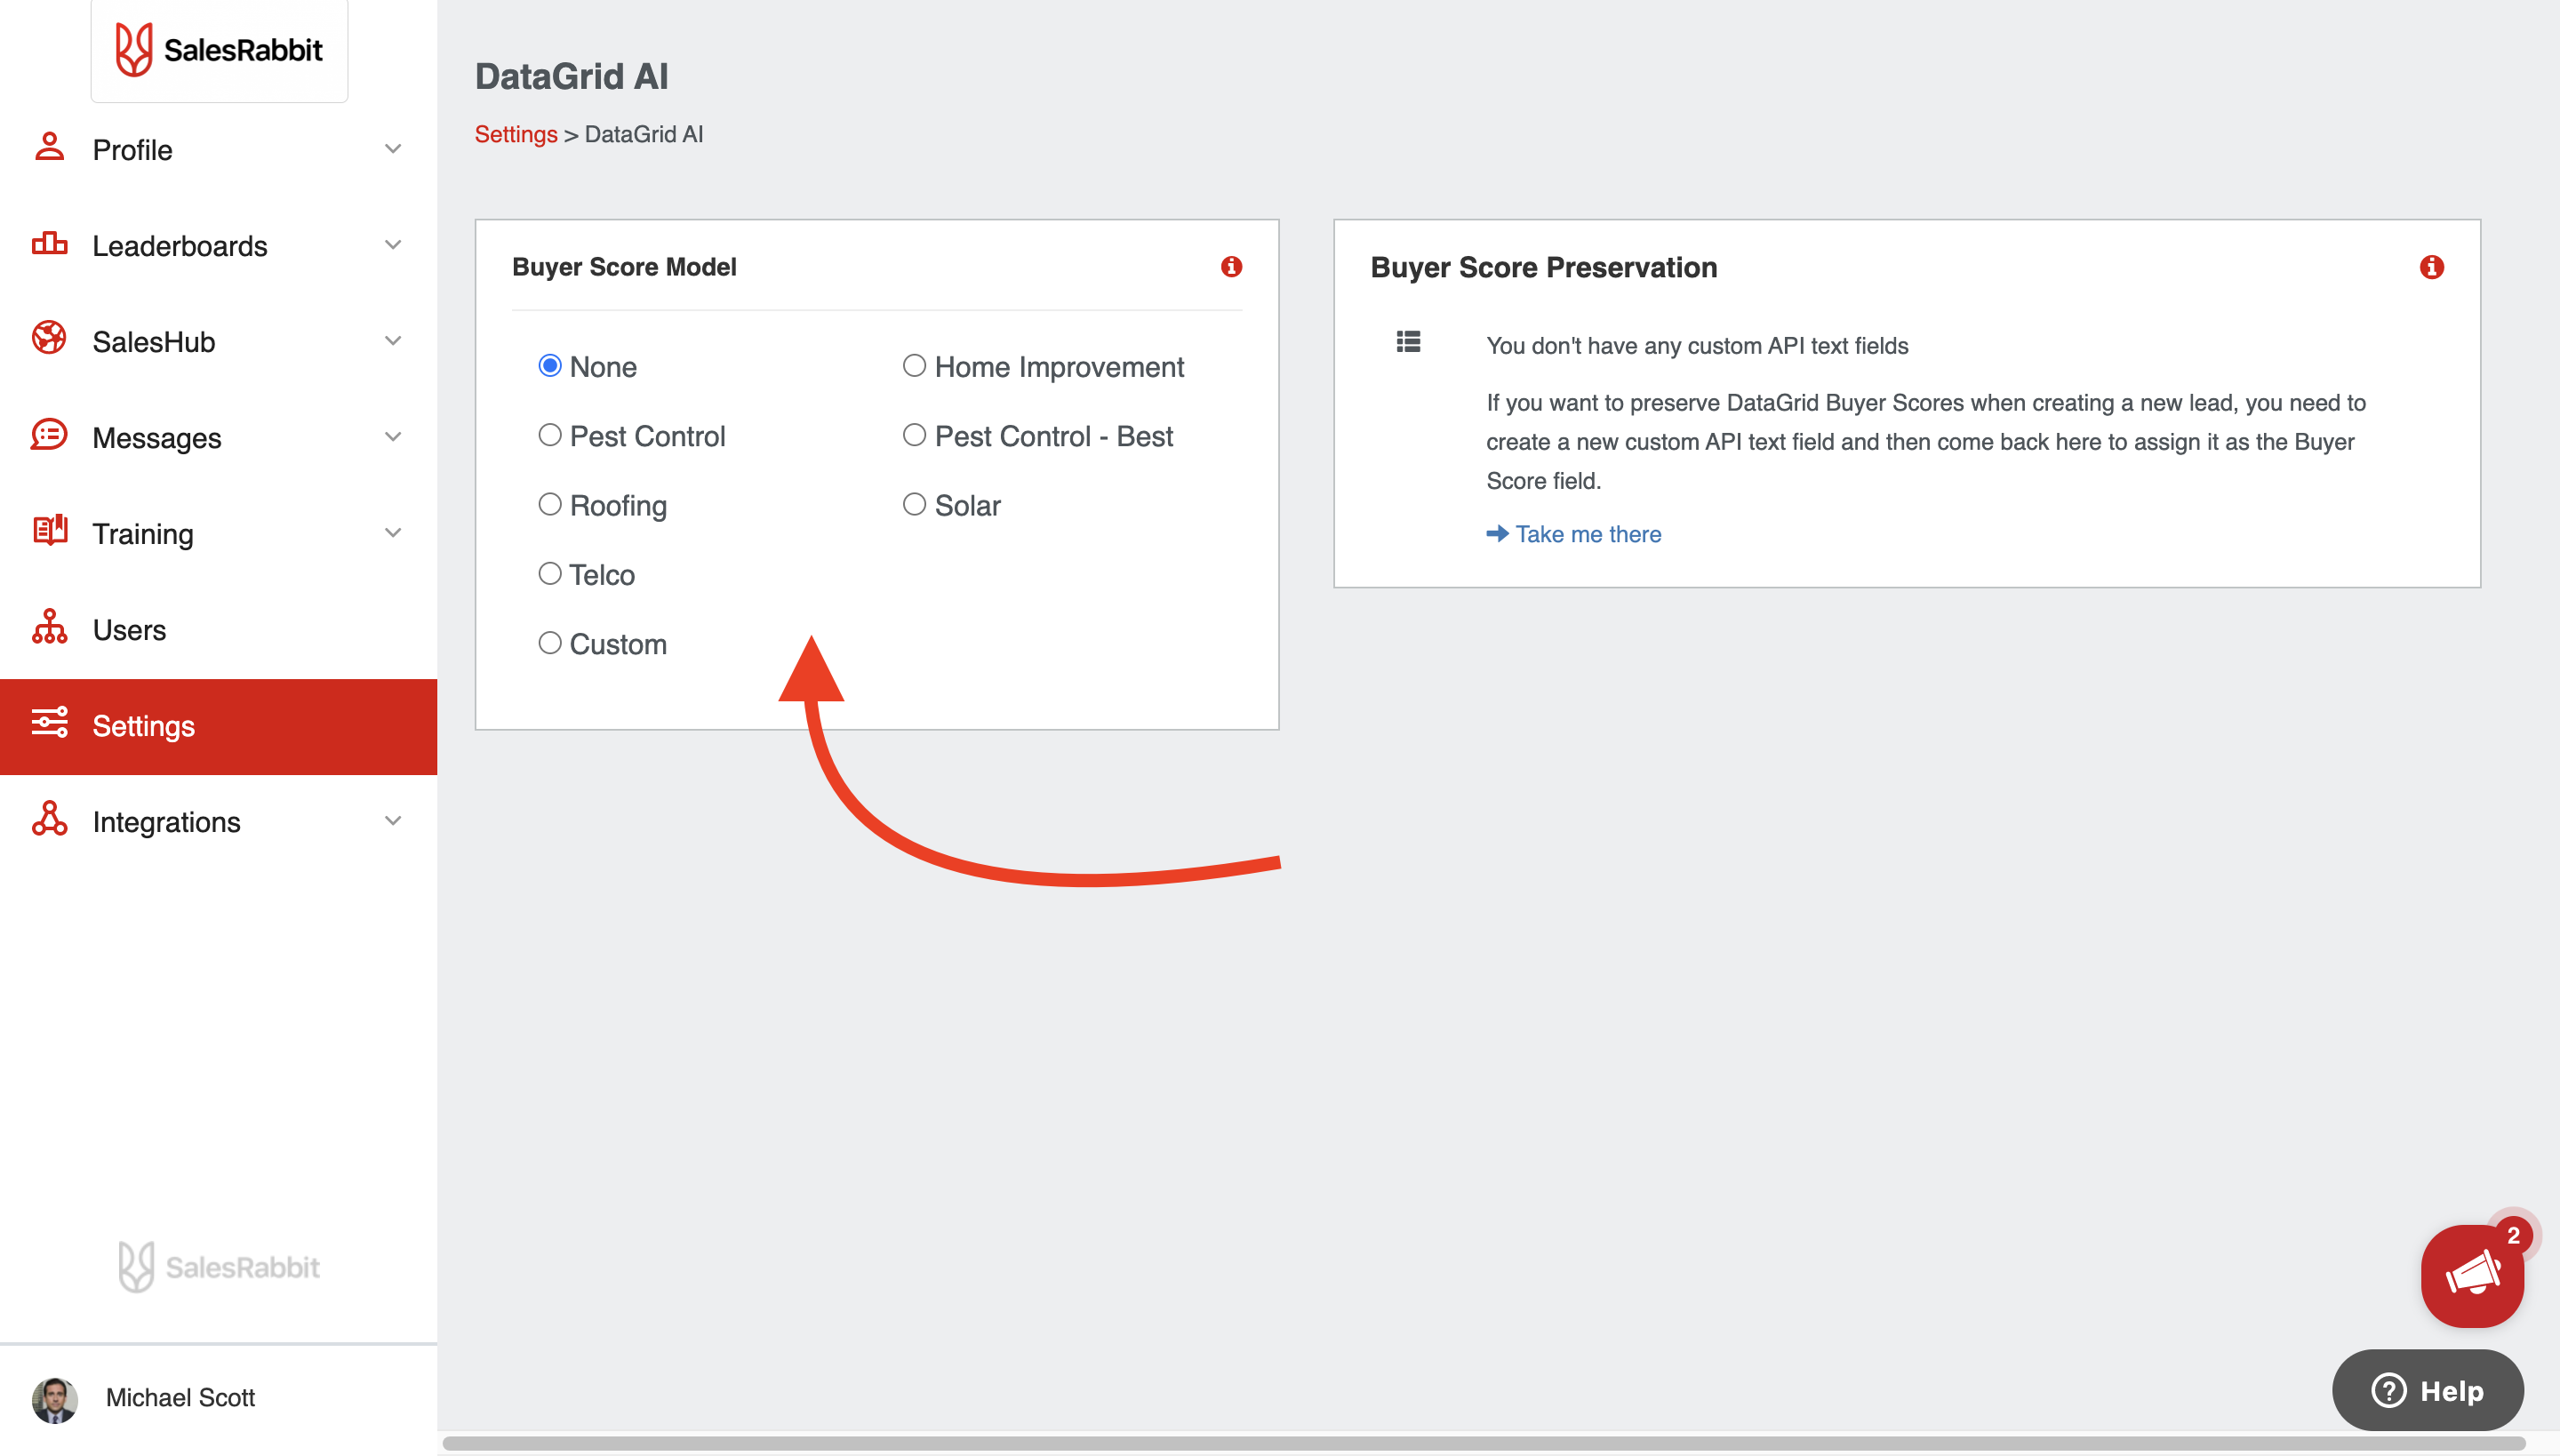Click the SalesRabbit logo at top
The height and width of the screenshot is (1456, 2560).
click(x=219, y=49)
